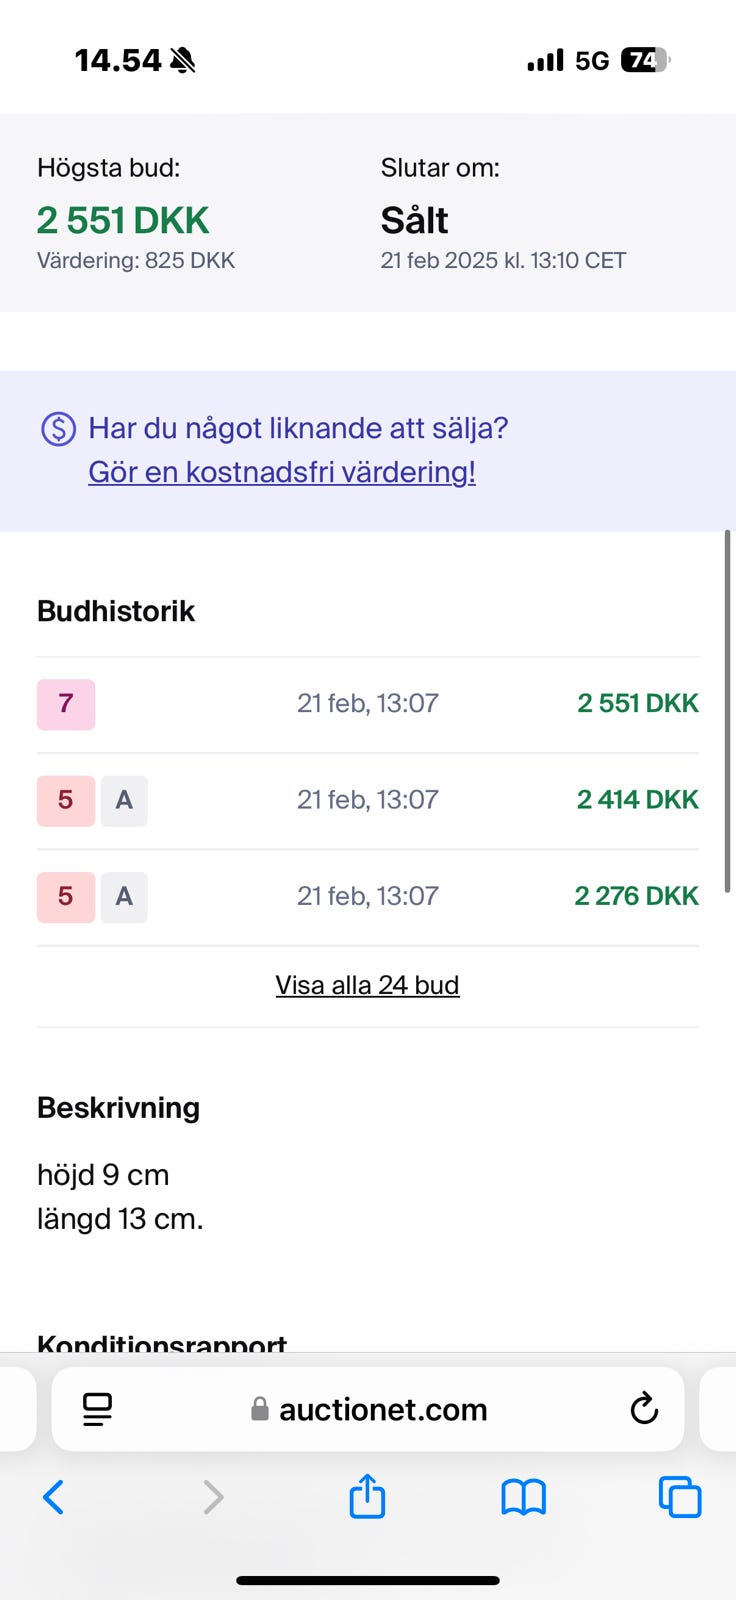Tap Safari back arrow button
Screen dimensions: 736x1600
point(54,1497)
